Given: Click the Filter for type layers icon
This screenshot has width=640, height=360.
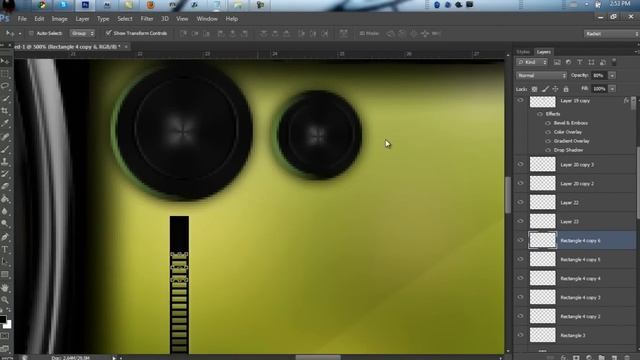Looking at the screenshot, I should 580,62.
